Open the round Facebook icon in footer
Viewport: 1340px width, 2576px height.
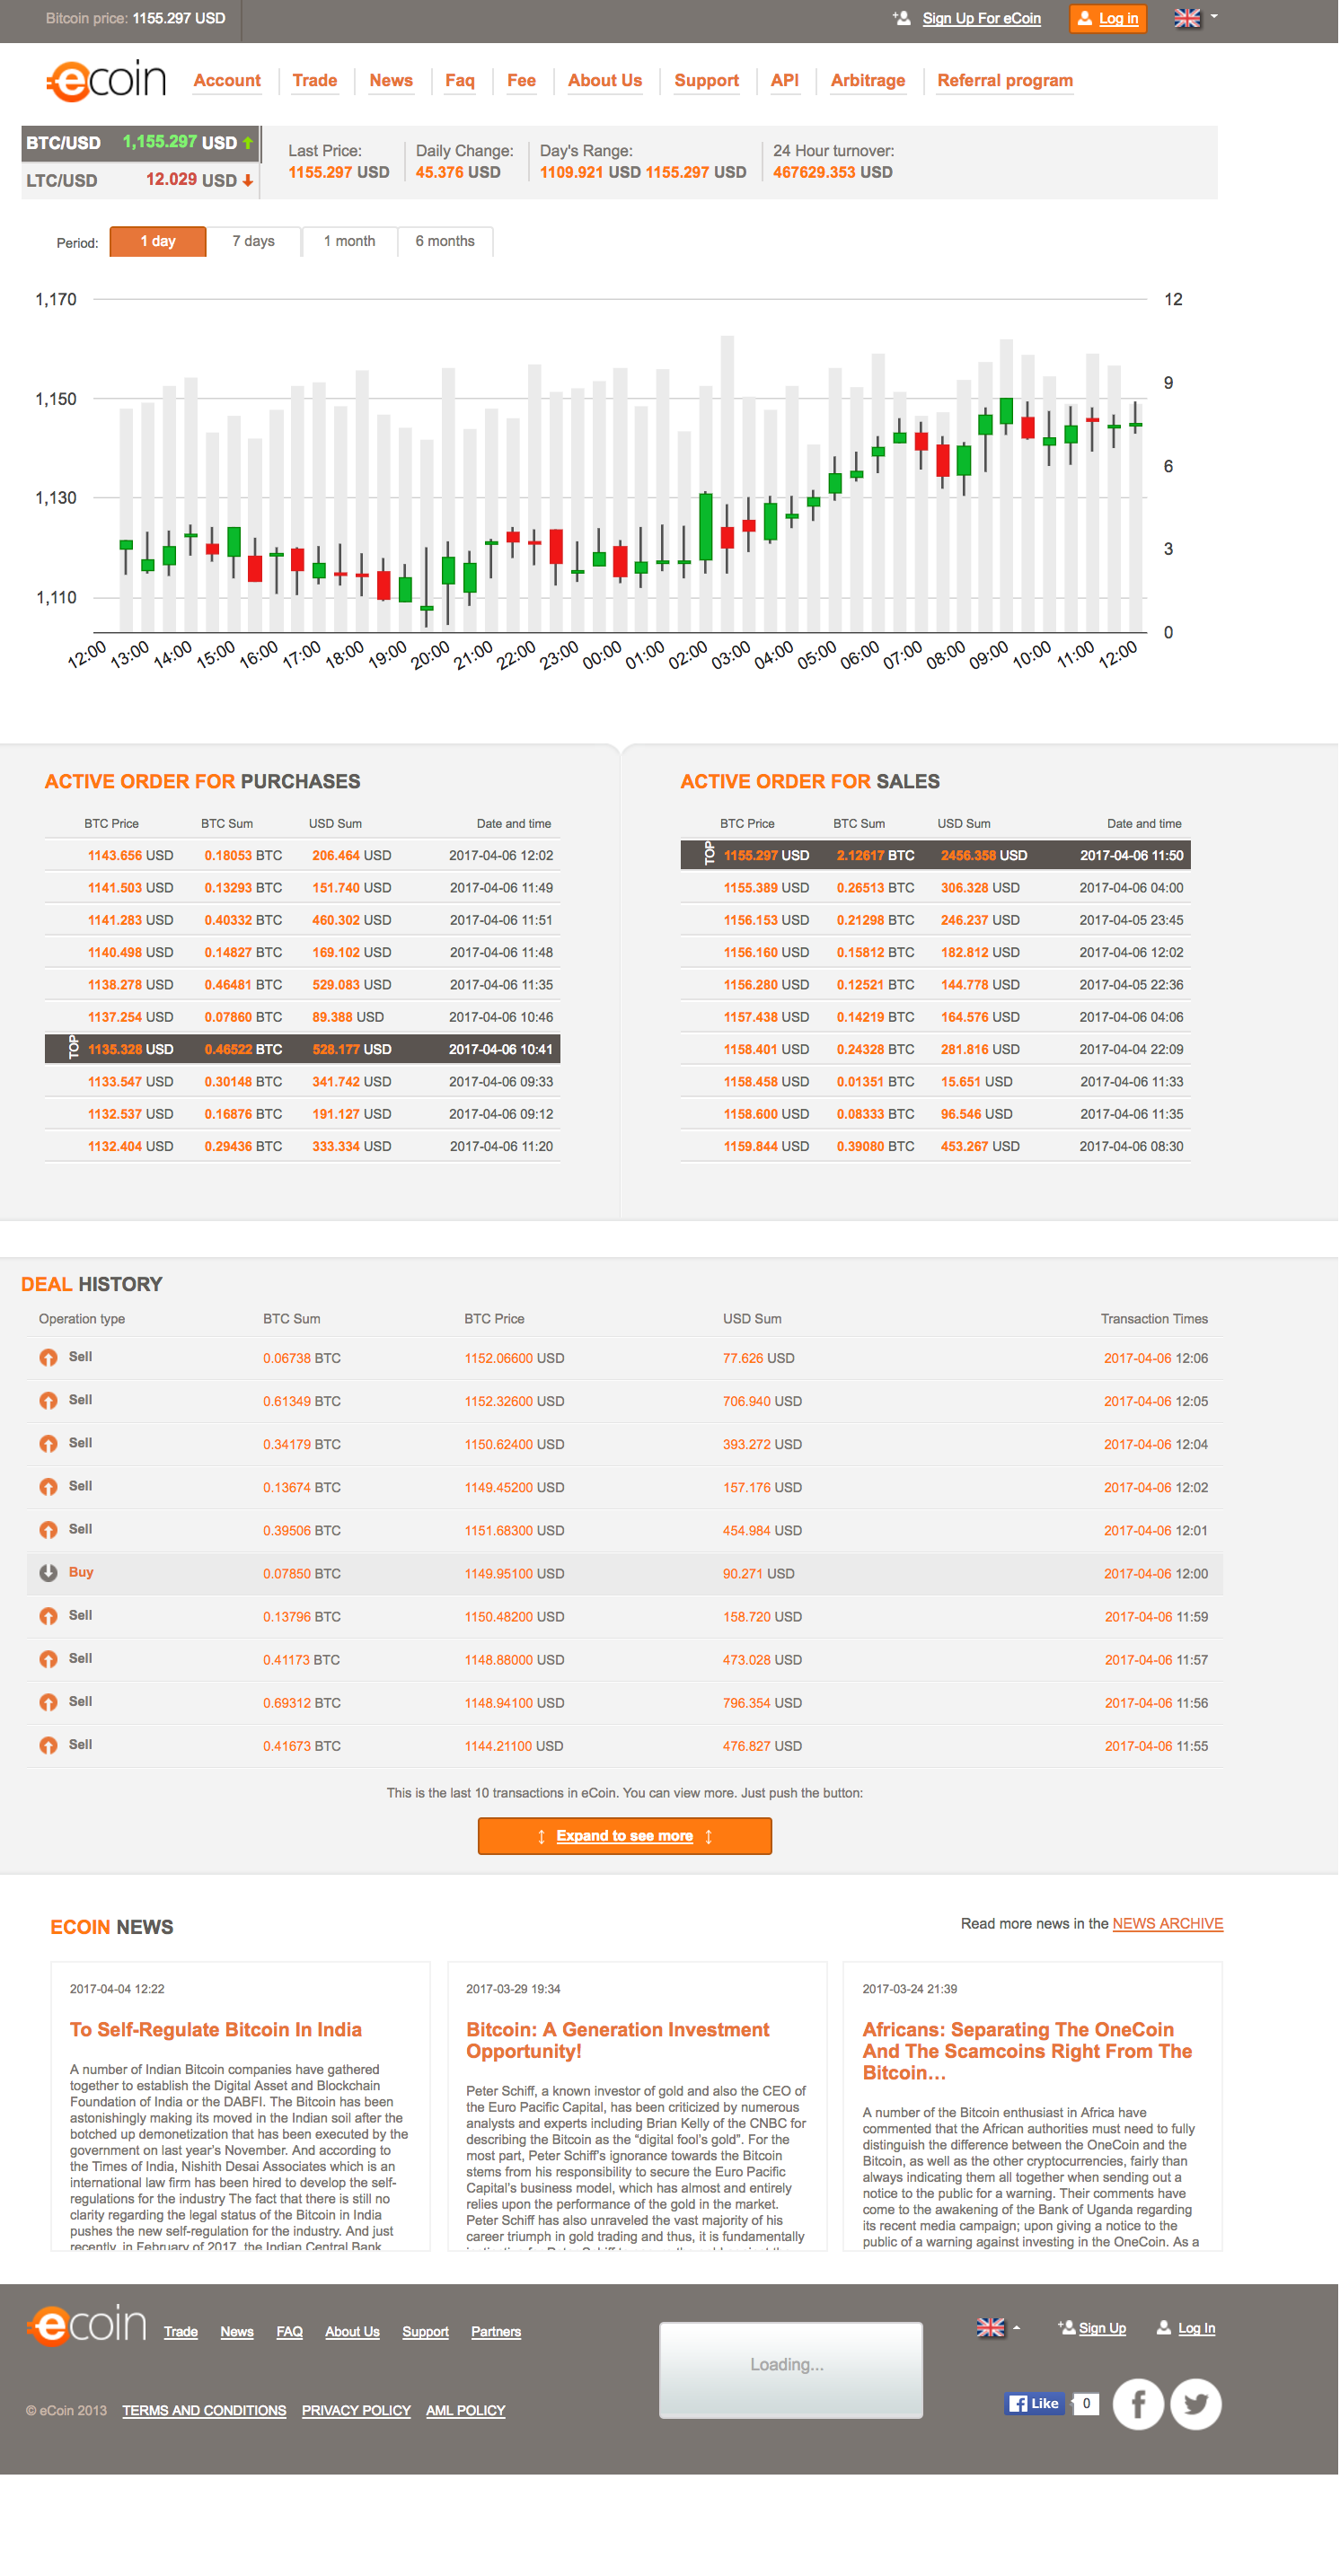click(x=1138, y=2403)
